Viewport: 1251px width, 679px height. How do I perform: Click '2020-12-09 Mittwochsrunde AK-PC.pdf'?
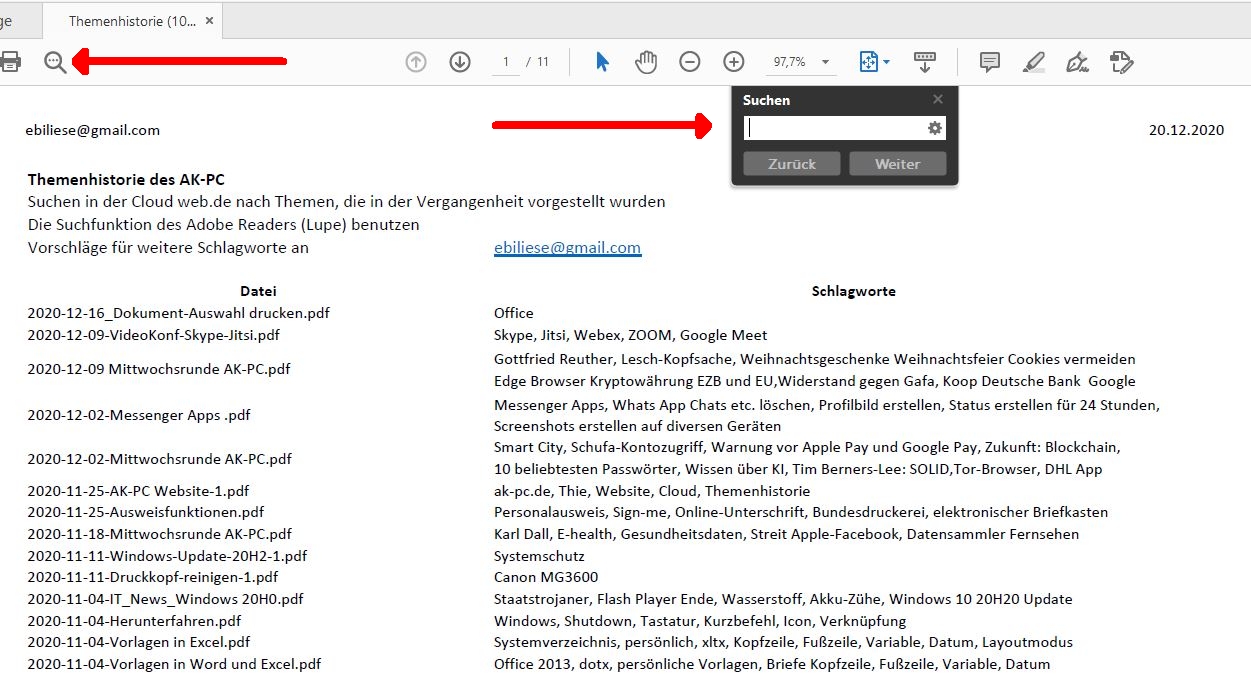pos(159,368)
